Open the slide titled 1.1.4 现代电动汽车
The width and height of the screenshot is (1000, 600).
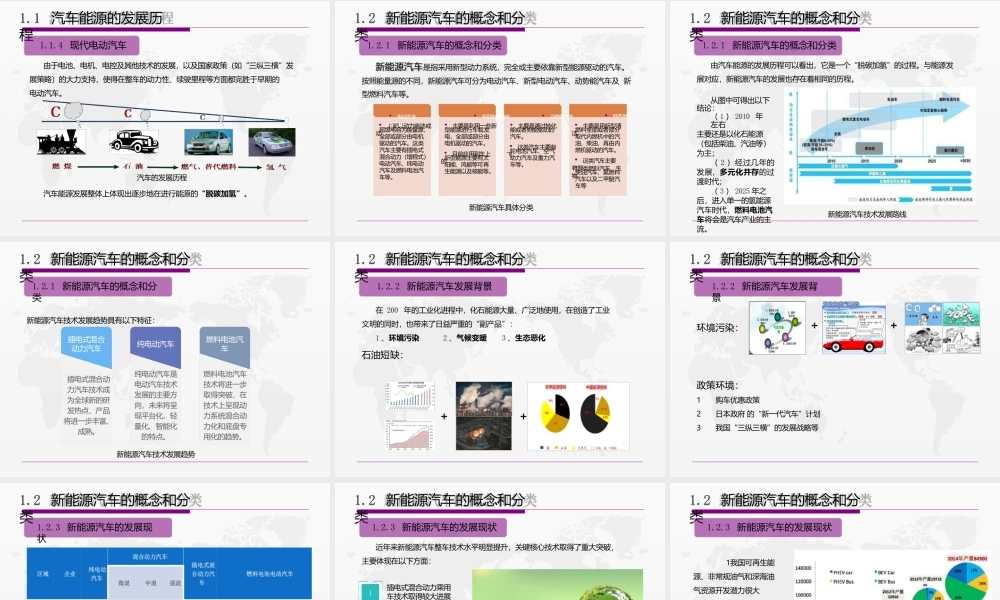click(x=165, y=118)
